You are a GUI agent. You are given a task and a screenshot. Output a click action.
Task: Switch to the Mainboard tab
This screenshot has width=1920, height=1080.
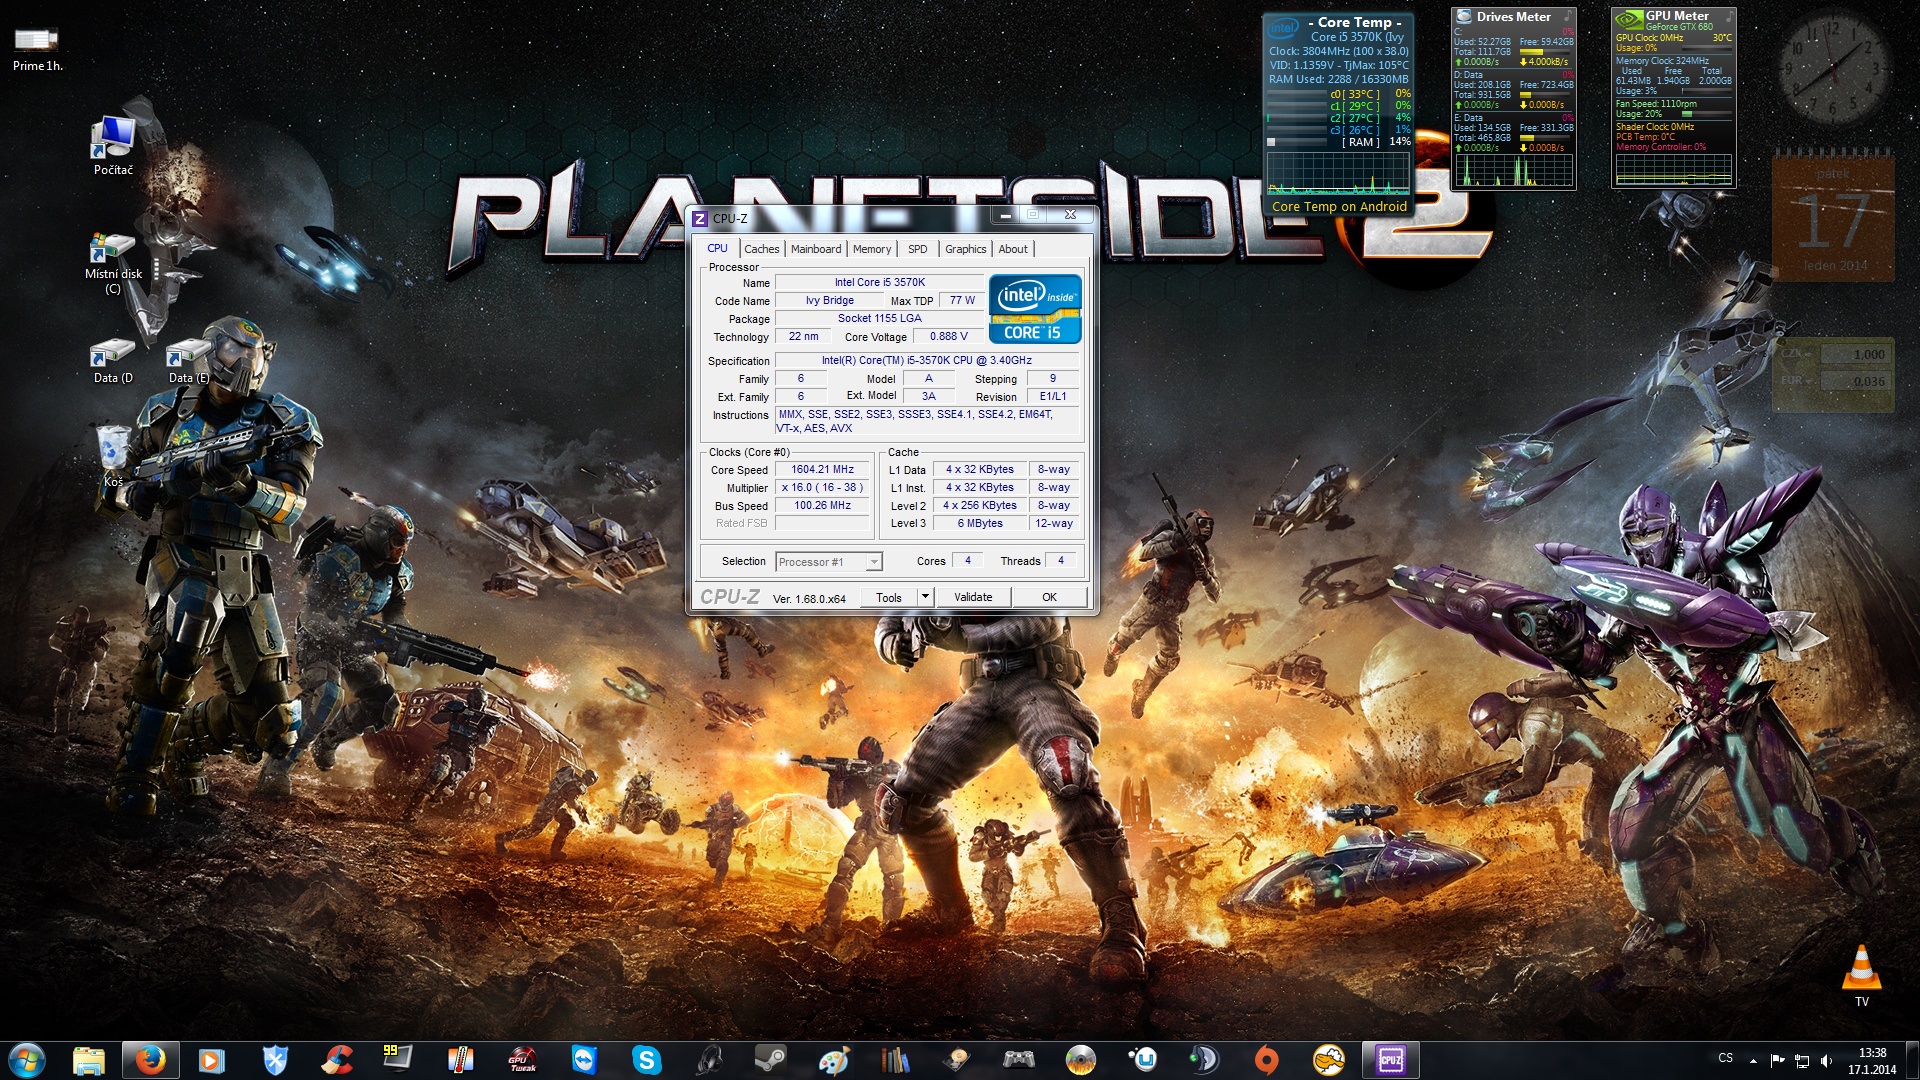[x=815, y=249]
